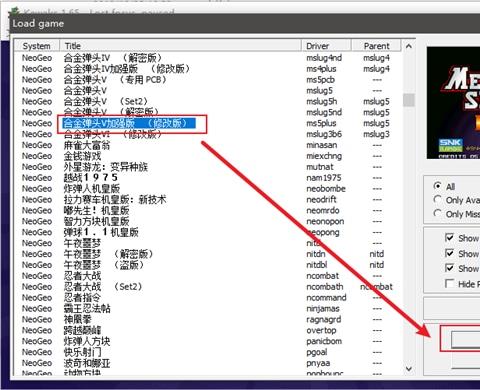Select the All radio button
480x390 pixels.
coord(437,186)
